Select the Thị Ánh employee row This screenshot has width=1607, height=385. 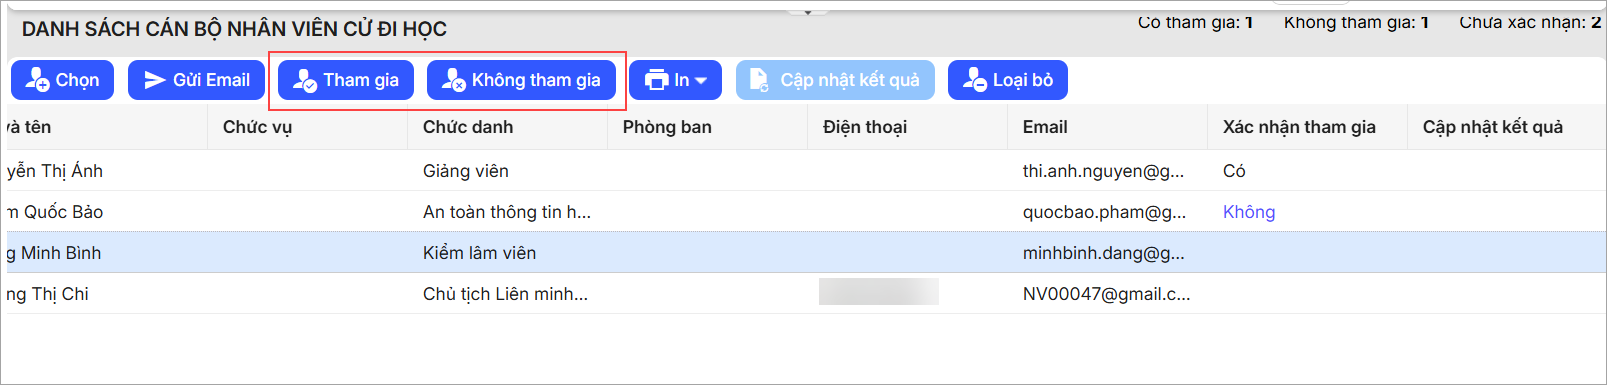pyautogui.click(x=803, y=171)
